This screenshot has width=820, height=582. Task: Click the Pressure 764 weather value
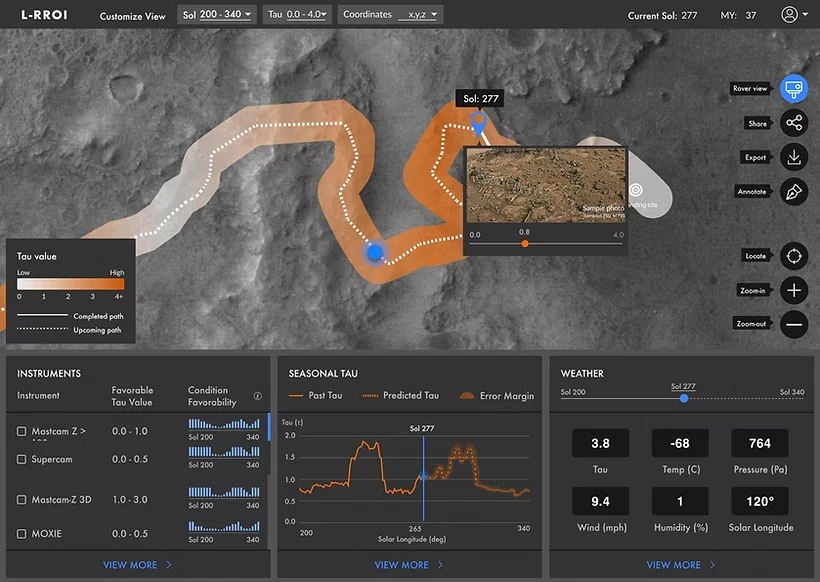point(760,443)
